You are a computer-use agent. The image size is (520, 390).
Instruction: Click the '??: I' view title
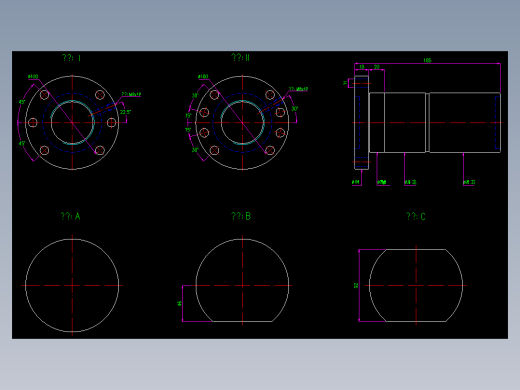click(x=71, y=58)
